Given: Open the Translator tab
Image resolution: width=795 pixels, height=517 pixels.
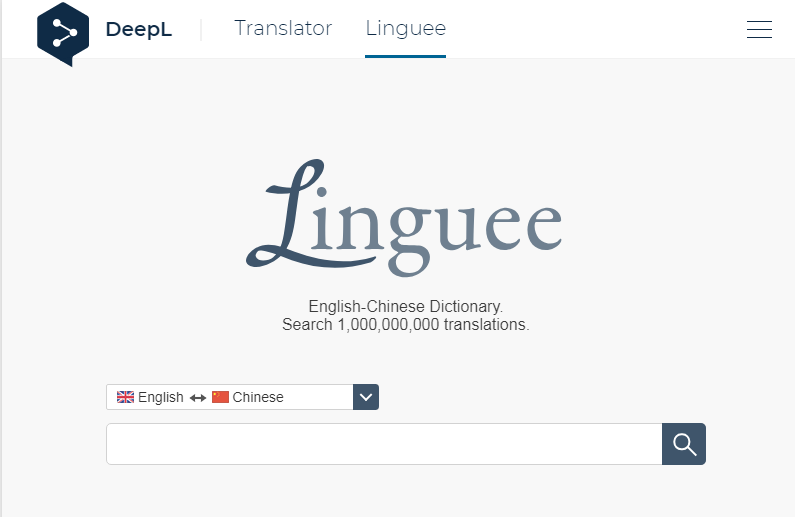Looking at the screenshot, I should click(x=283, y=28).
